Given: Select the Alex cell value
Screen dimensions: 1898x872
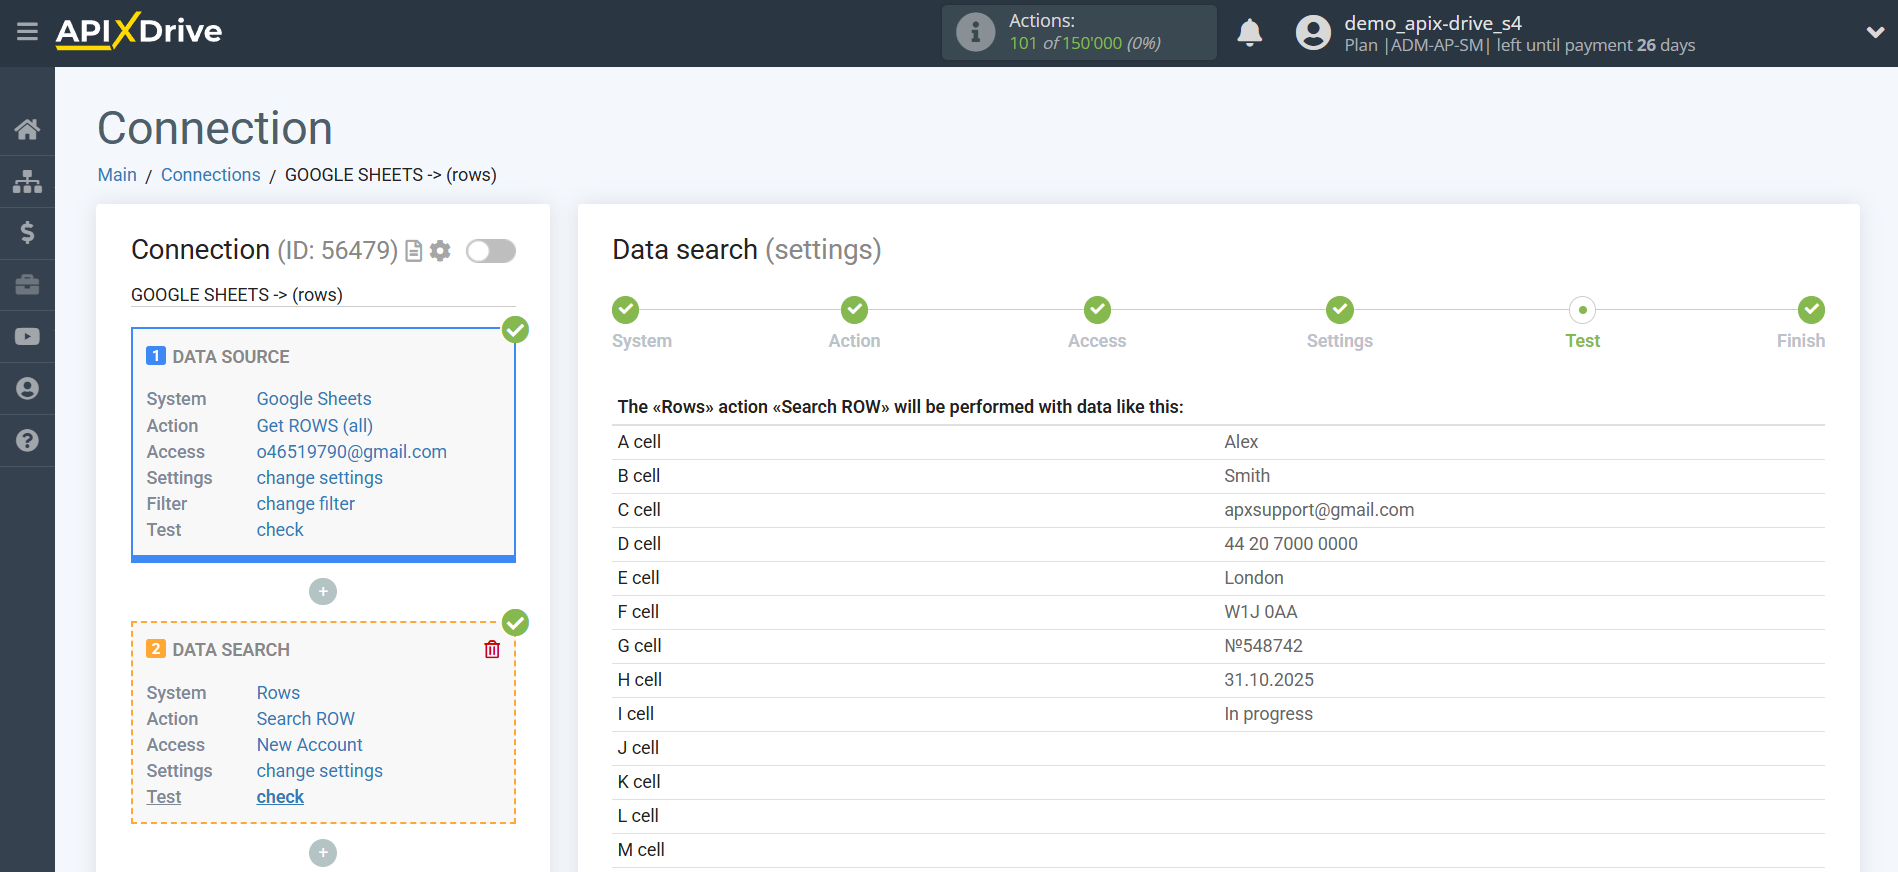Looking at the screenshot, I should (x=1241, y=442).
